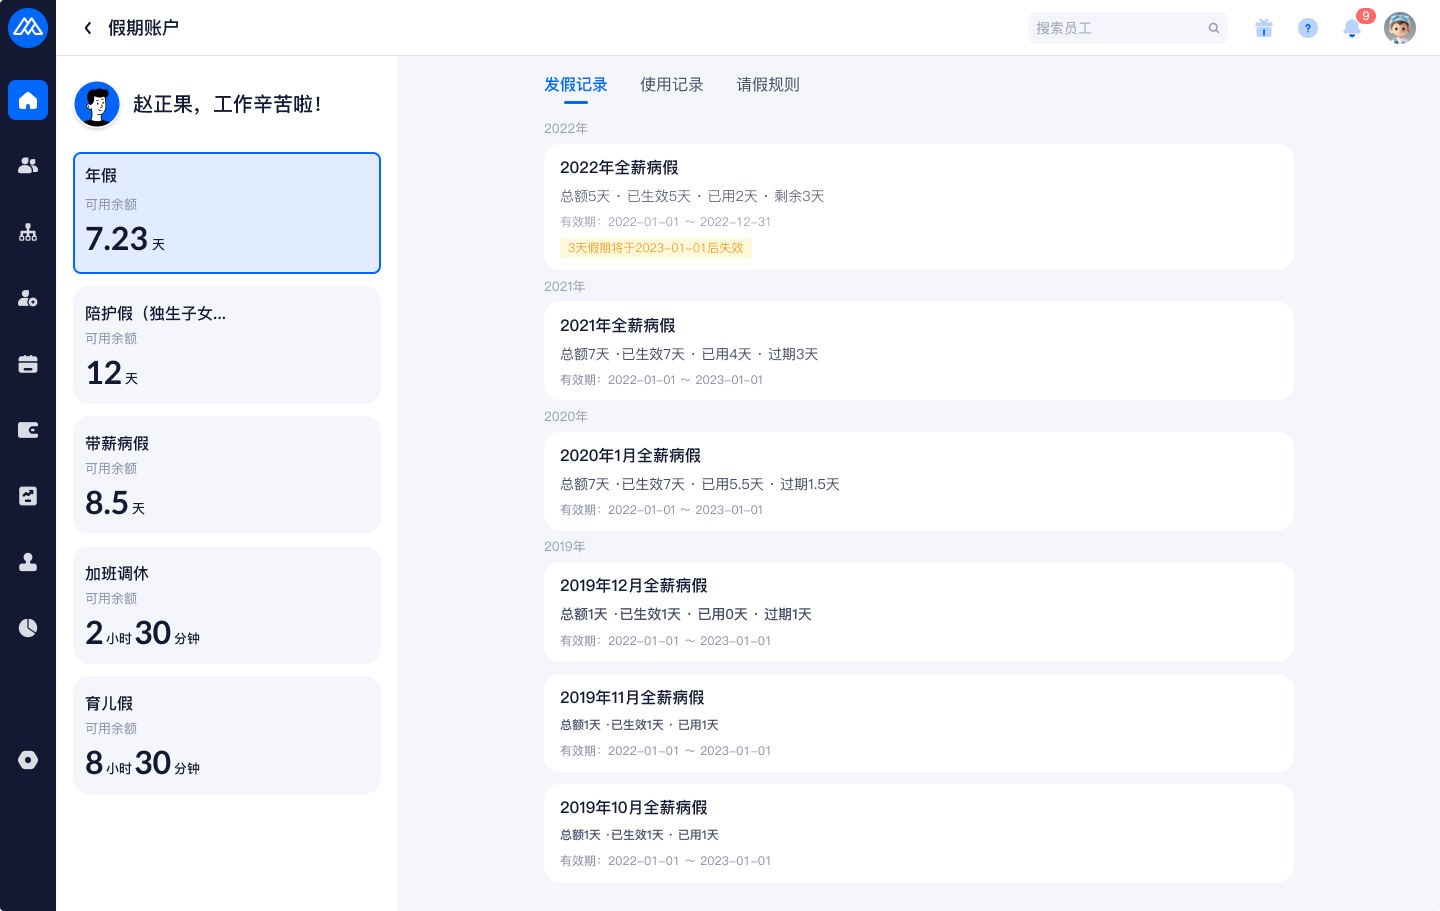Open the employees people icon in sidebar

[x=28, y=166]
